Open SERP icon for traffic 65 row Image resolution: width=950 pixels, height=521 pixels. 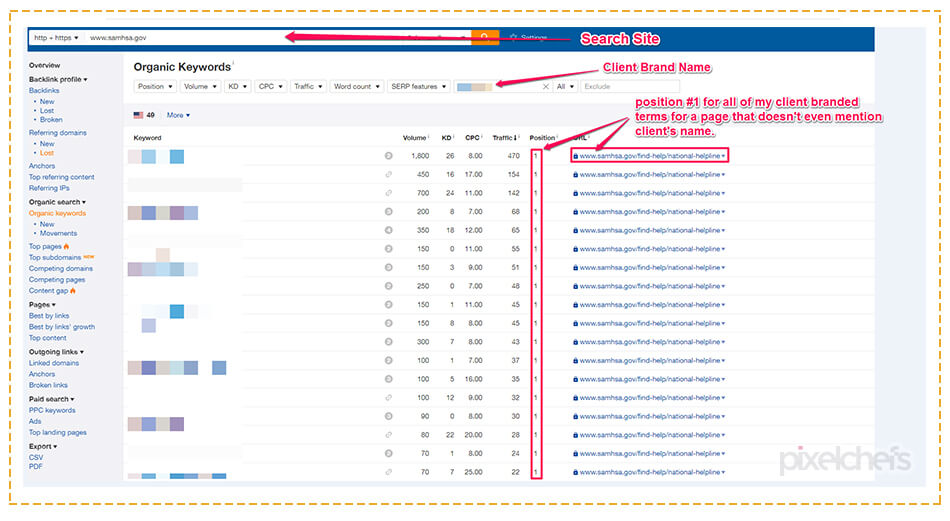point(388,230)
